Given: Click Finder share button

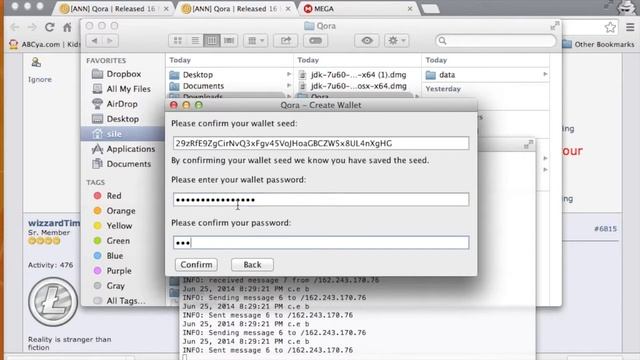Looking at the screenshot, I should (285, 40).
